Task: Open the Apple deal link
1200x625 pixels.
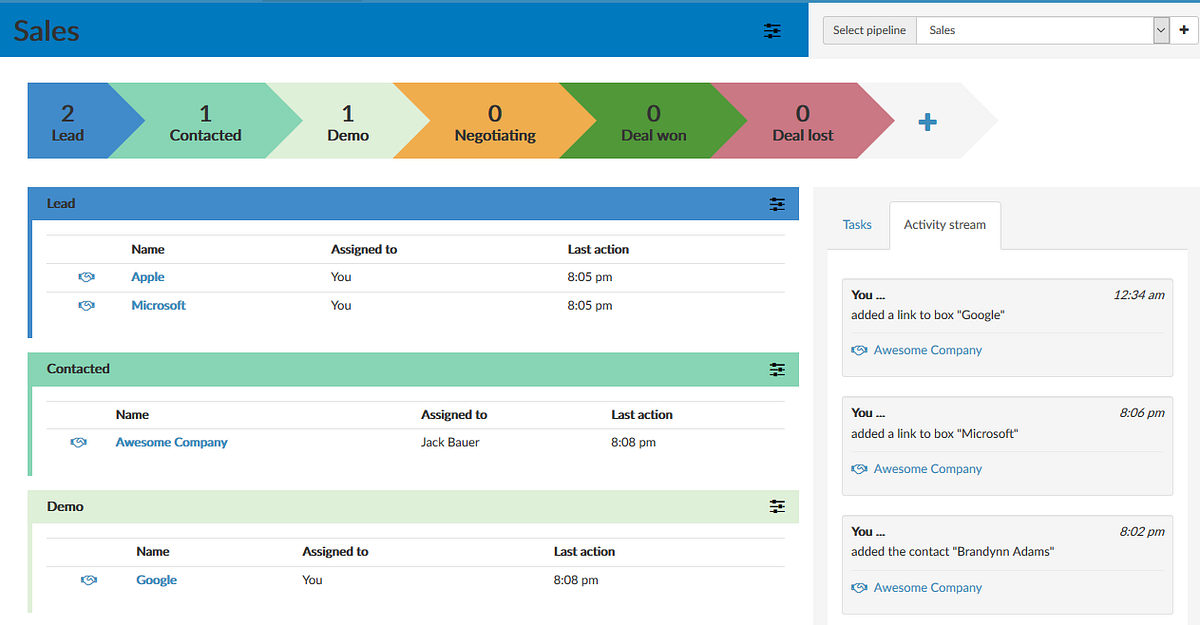Action: [x=148, y=277]
